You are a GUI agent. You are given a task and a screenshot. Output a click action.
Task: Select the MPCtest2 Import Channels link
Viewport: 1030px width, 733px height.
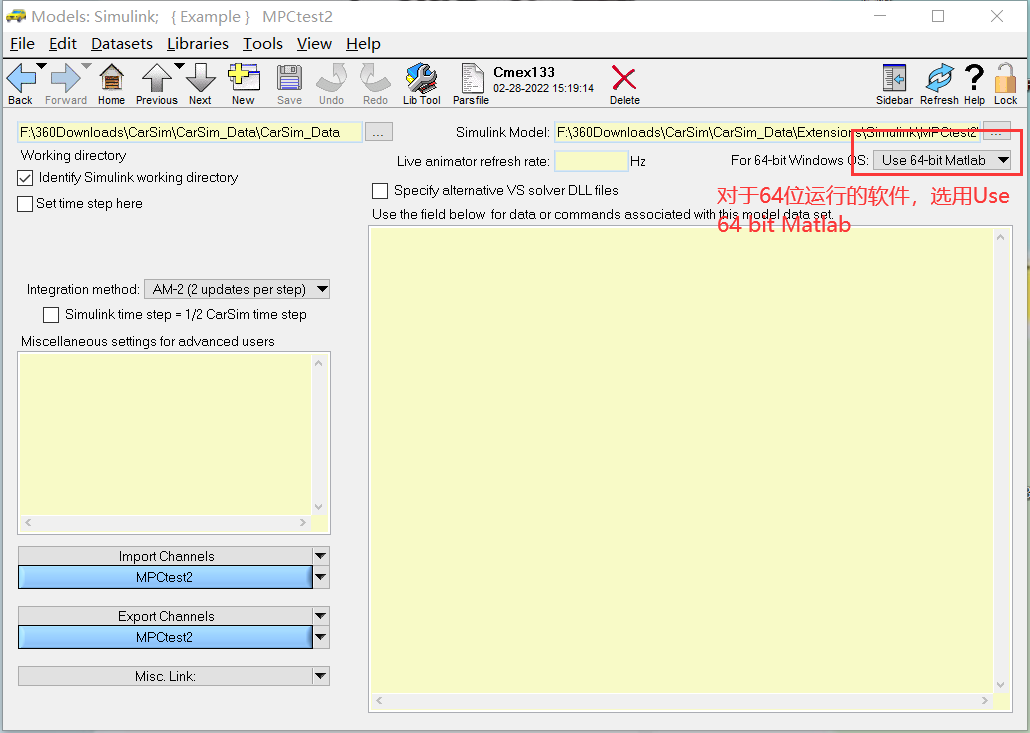coord(166,577)
